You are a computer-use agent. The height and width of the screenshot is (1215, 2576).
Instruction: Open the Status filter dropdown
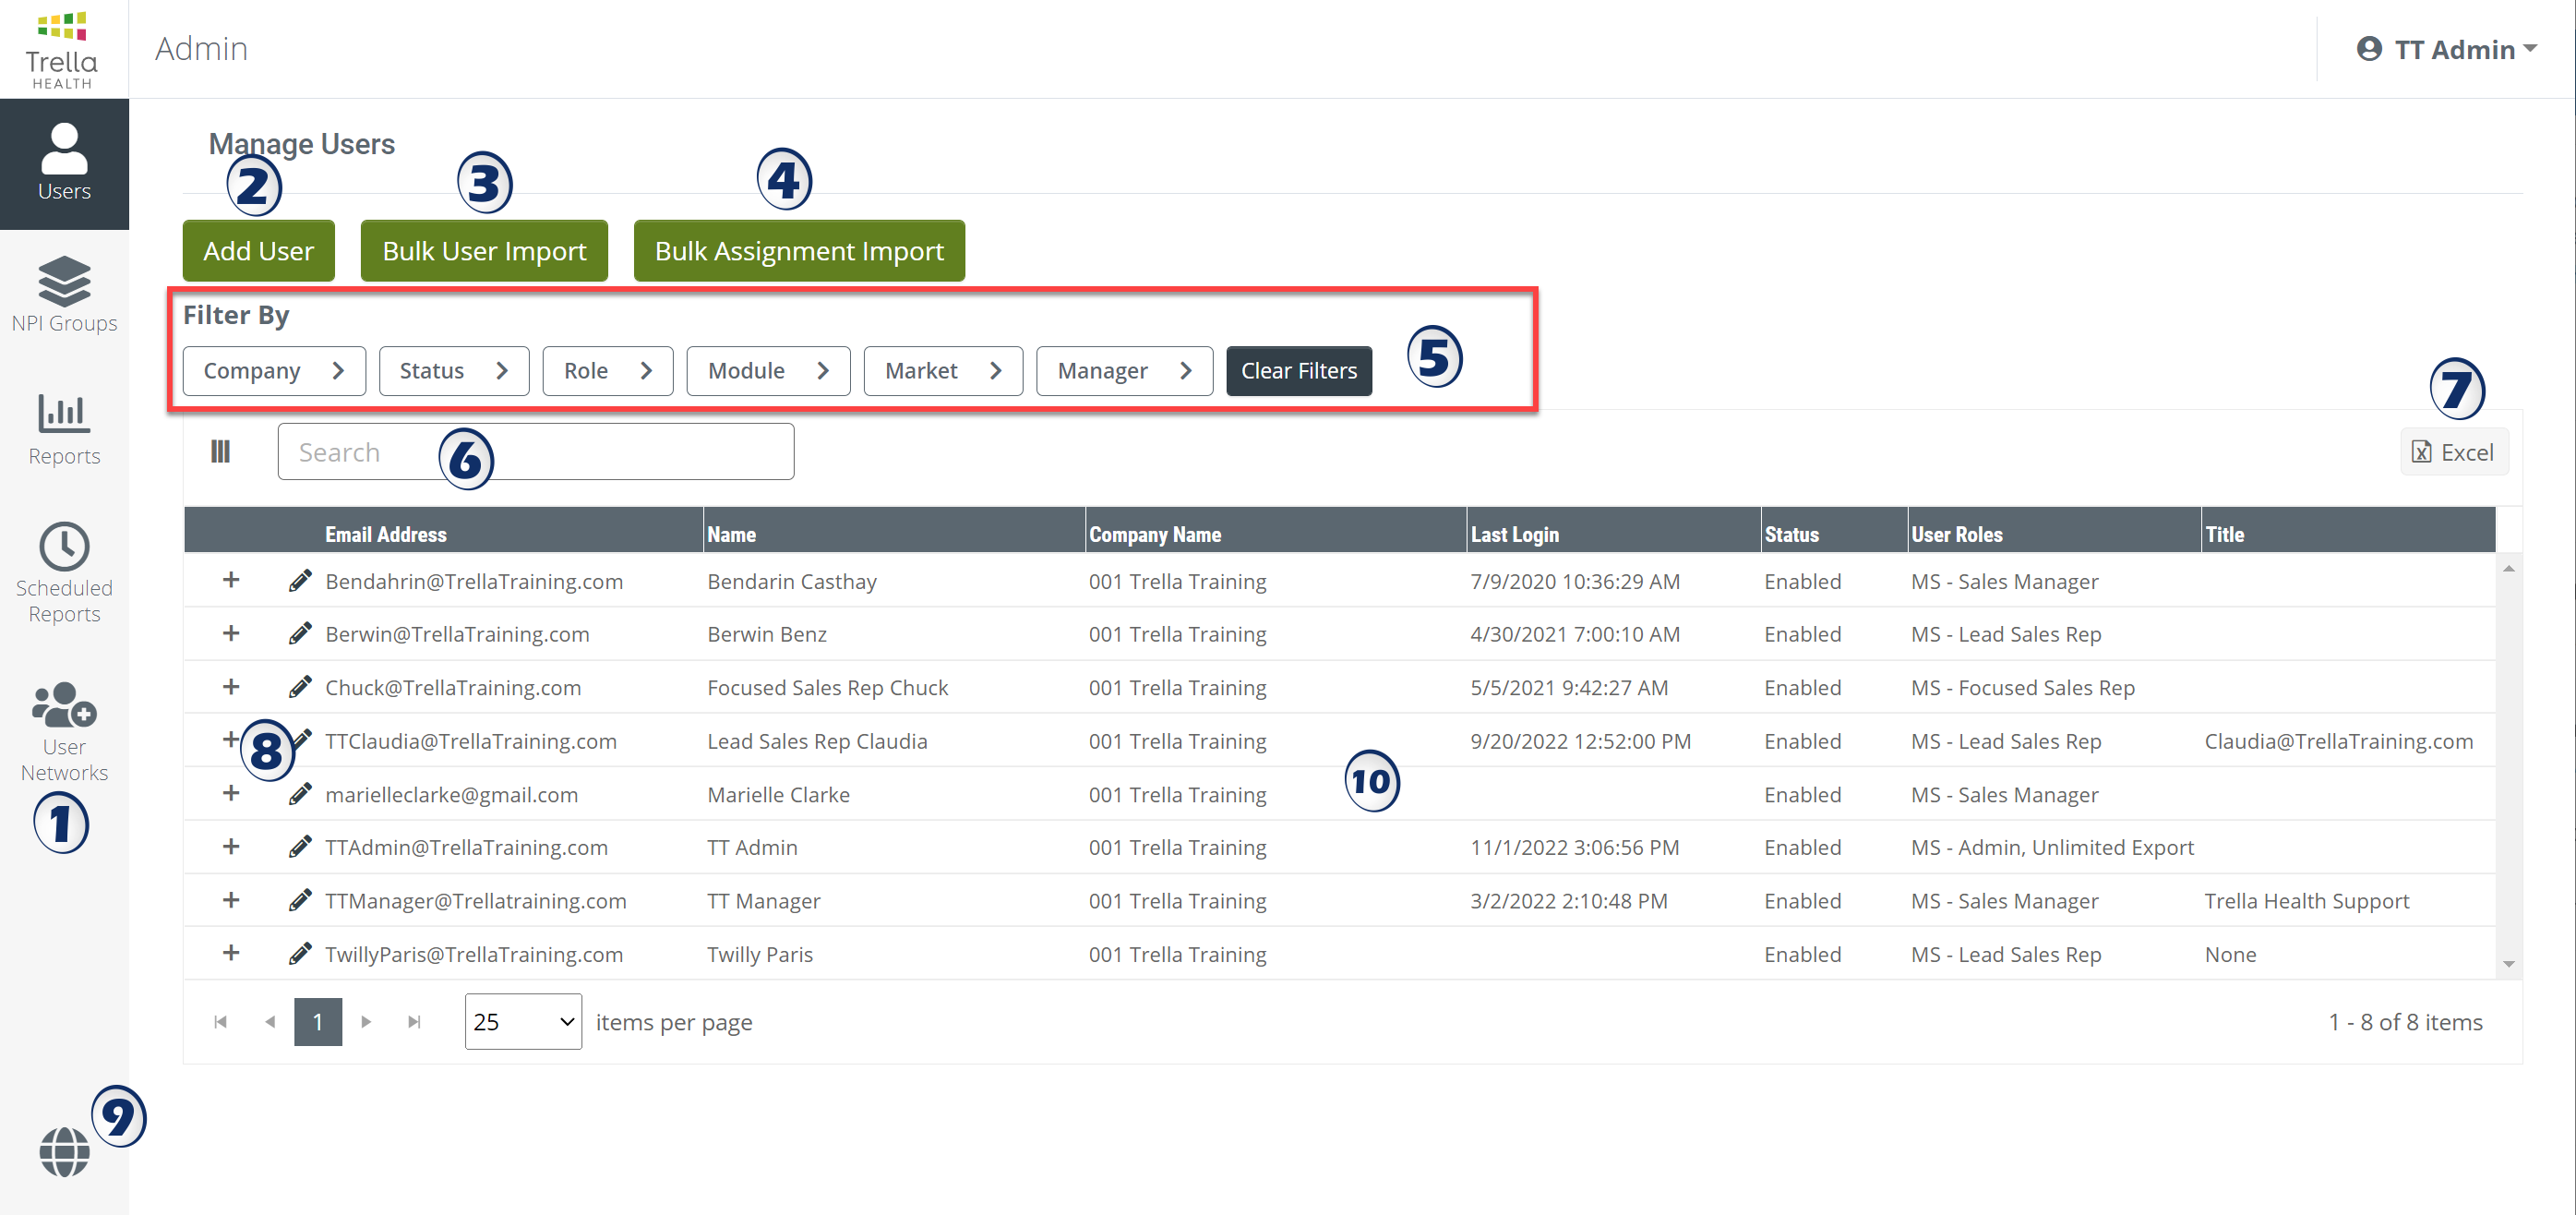click(453, 370)
